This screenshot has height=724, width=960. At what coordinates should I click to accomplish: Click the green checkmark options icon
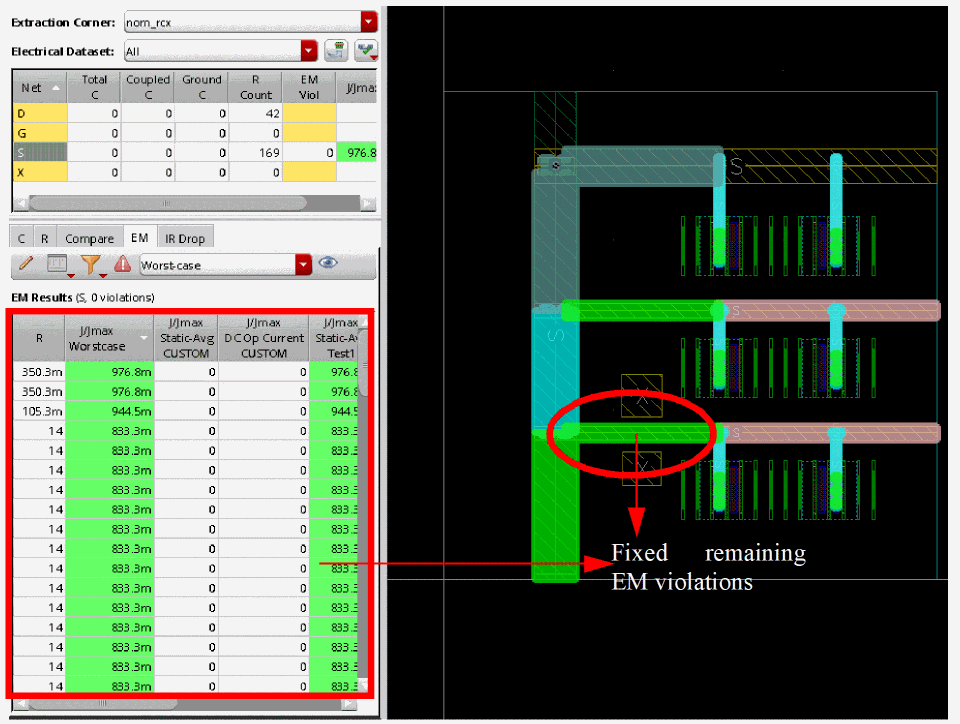366,50
